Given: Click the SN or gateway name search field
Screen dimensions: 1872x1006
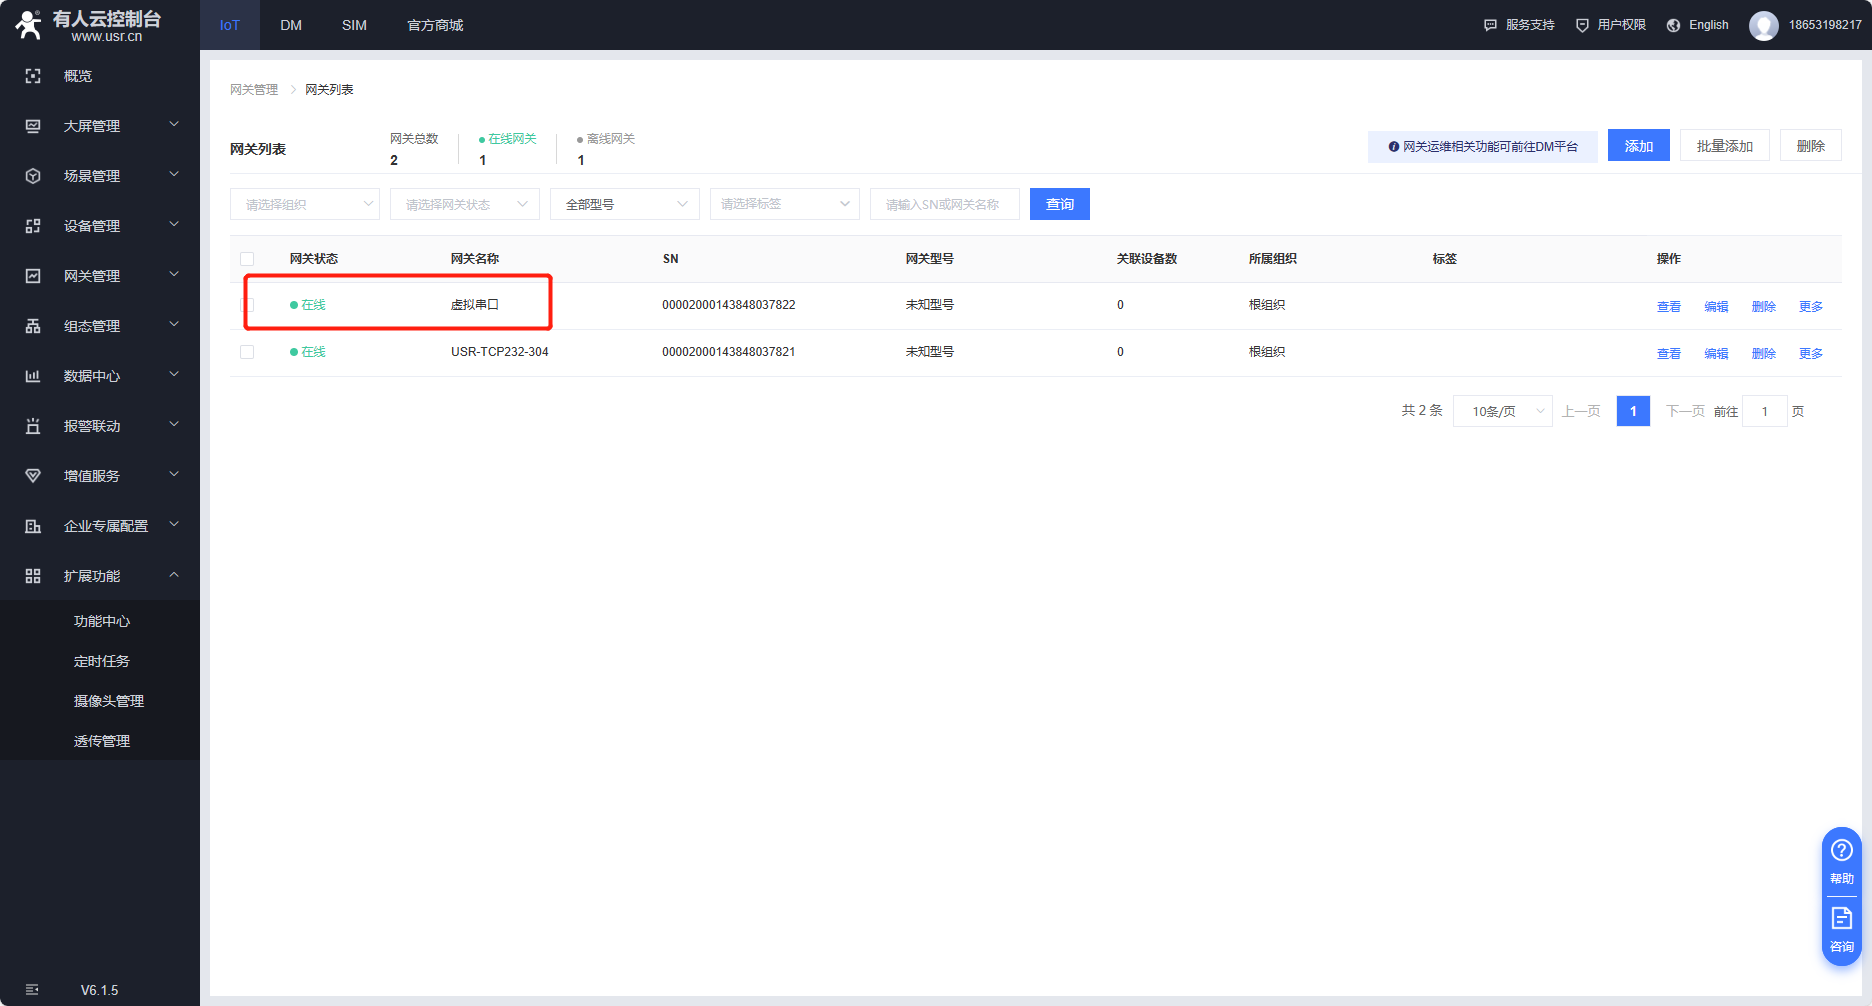Looking at the screenshot, I should tap(944, 204).
